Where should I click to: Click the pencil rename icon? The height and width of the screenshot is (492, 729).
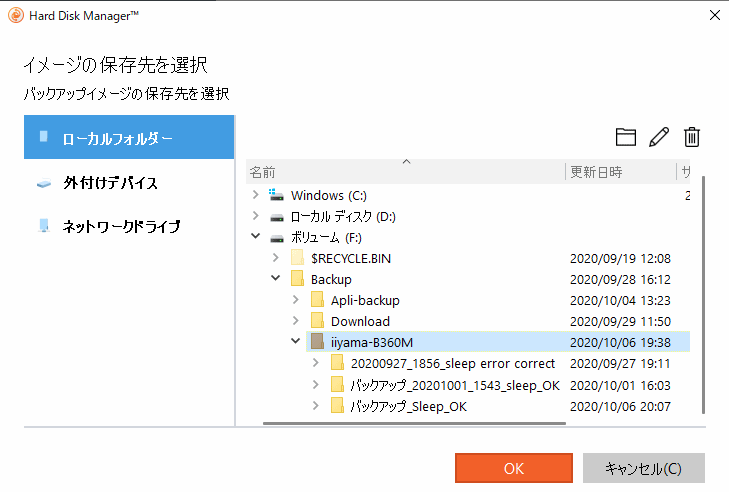(x=658, y=138)
